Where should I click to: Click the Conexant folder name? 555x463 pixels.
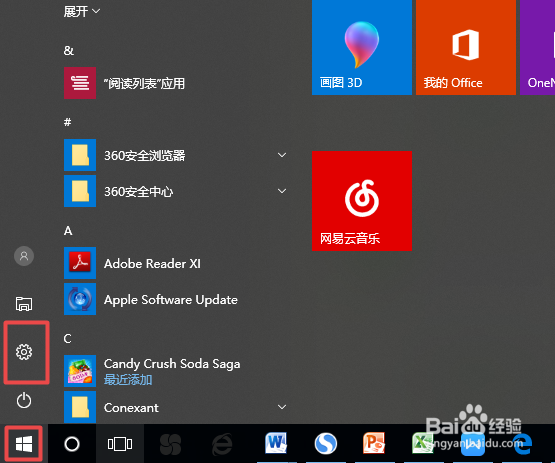pyautogui.click(x=131, y=408)
